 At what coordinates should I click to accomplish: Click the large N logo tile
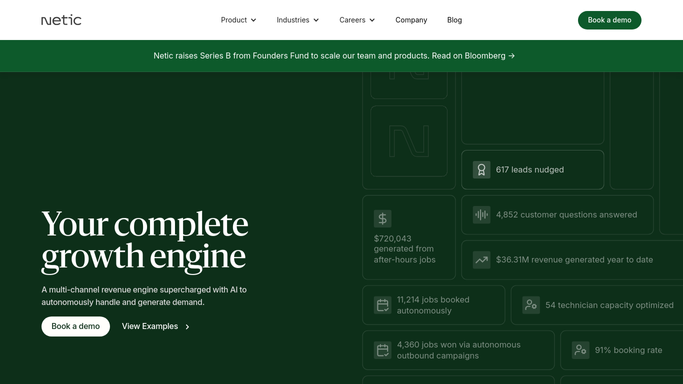click(409, 141)
